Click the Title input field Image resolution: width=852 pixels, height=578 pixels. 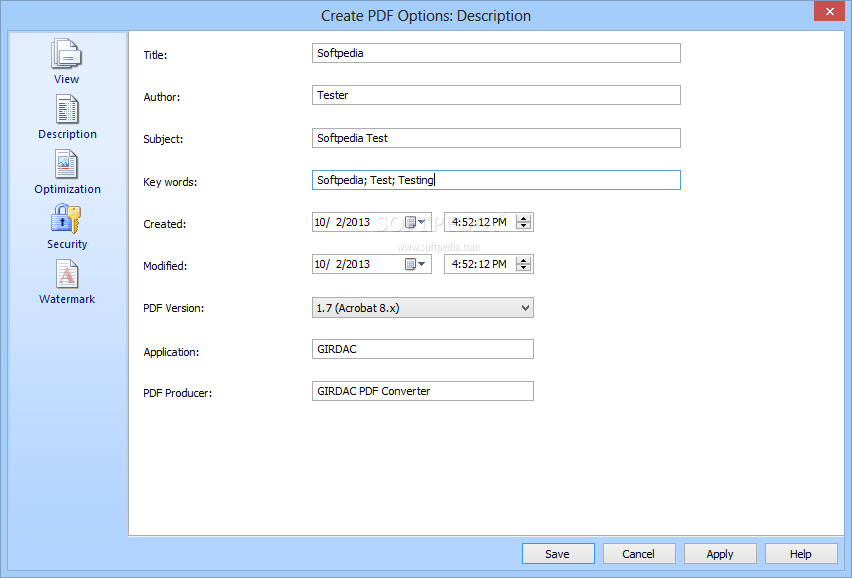(496, 53)
